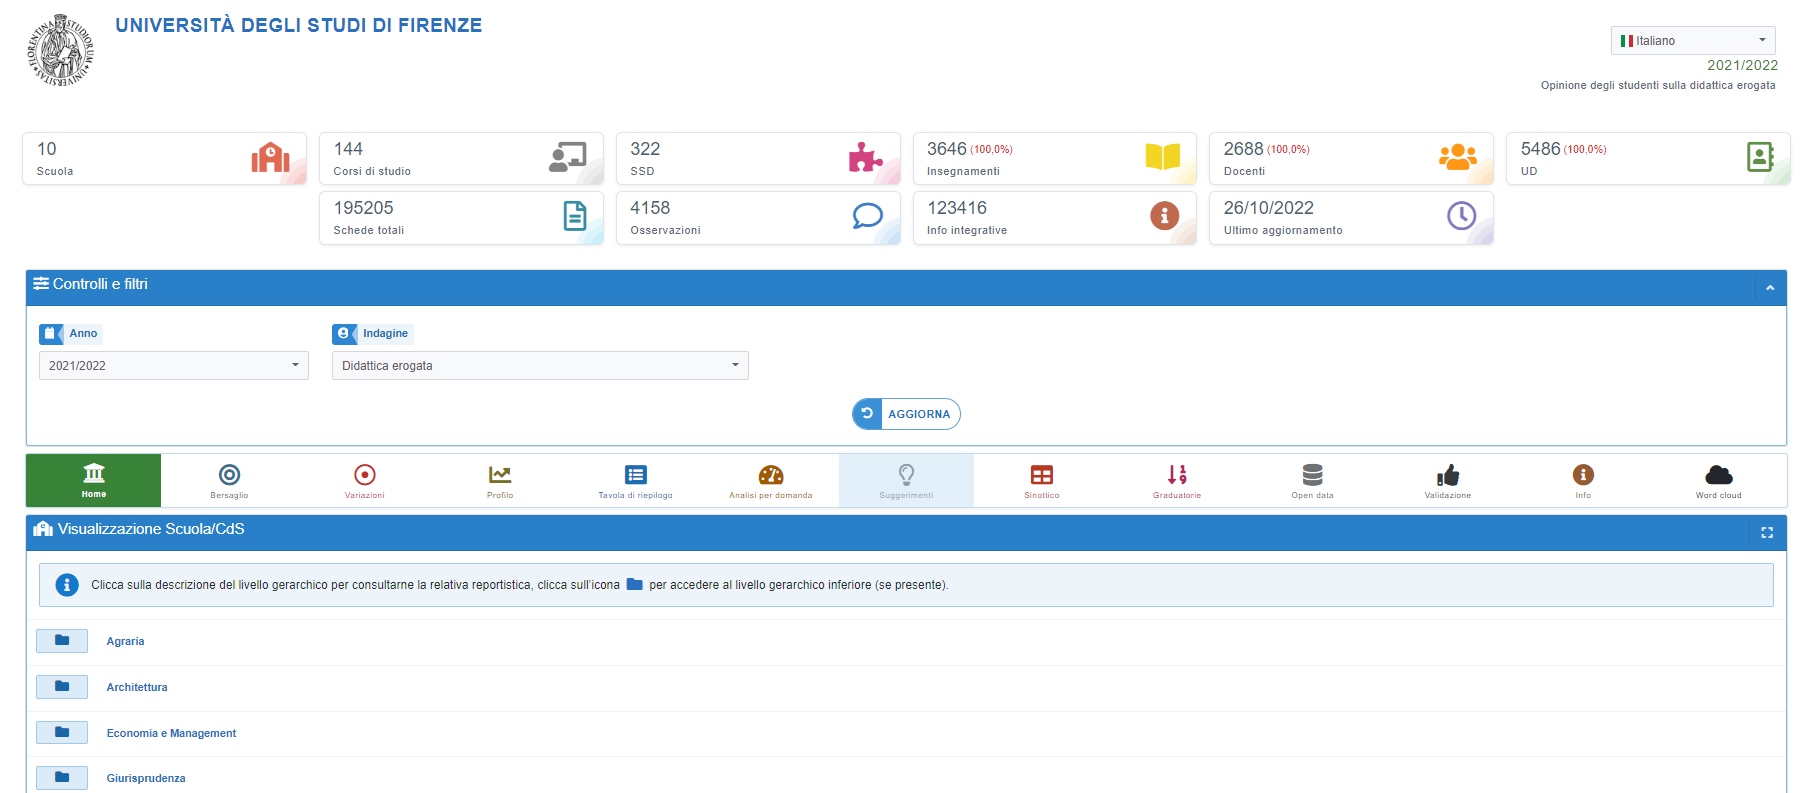Screen dimensions: 1804x793
Task: Open the Validazione tab
Action: pos(1448,481)
